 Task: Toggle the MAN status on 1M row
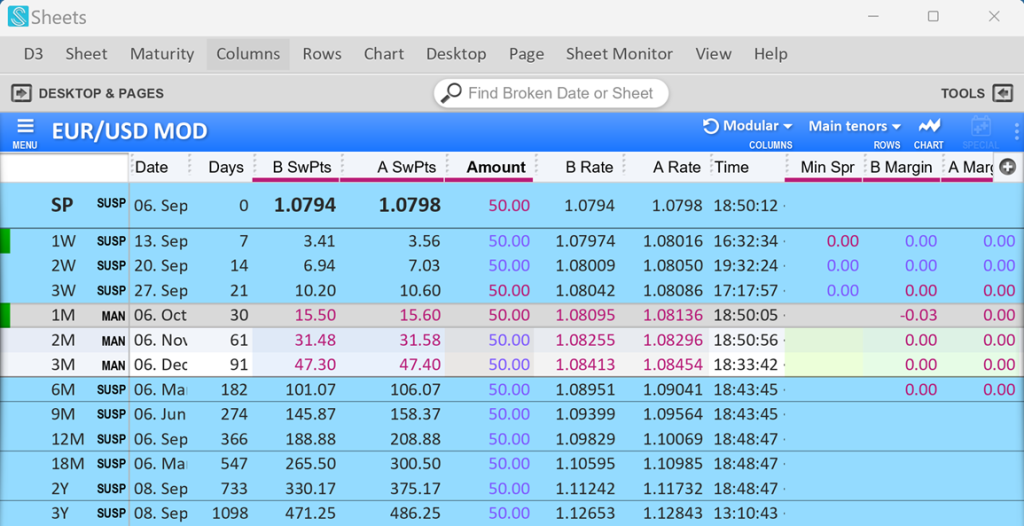pos(113,316)
